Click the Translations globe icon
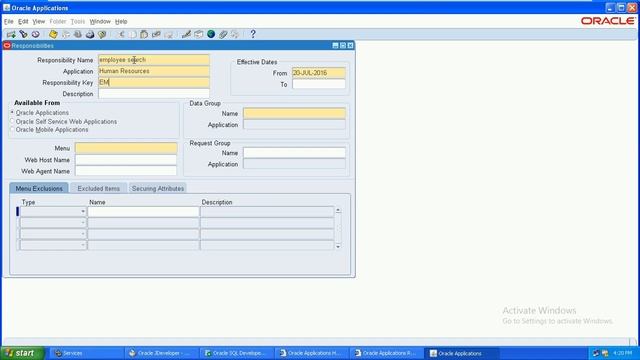Viewport: 640px width, 360px height. tap(211, 35)
